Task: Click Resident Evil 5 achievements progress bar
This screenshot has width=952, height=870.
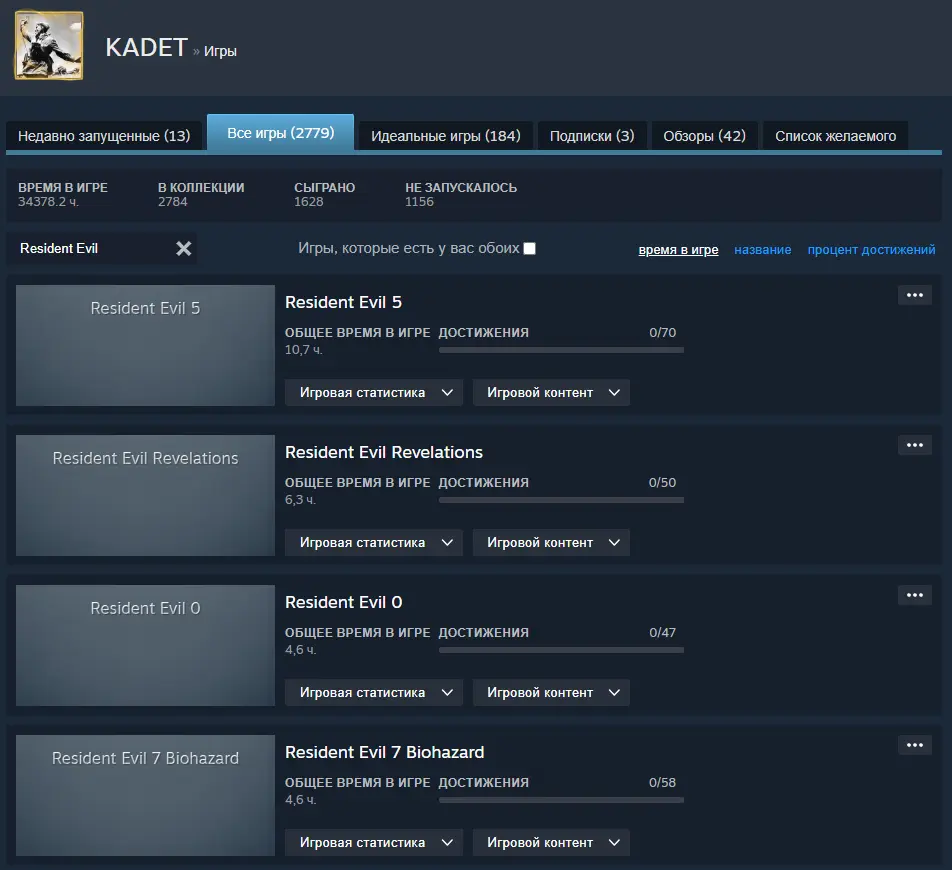Action: [562, 350]
